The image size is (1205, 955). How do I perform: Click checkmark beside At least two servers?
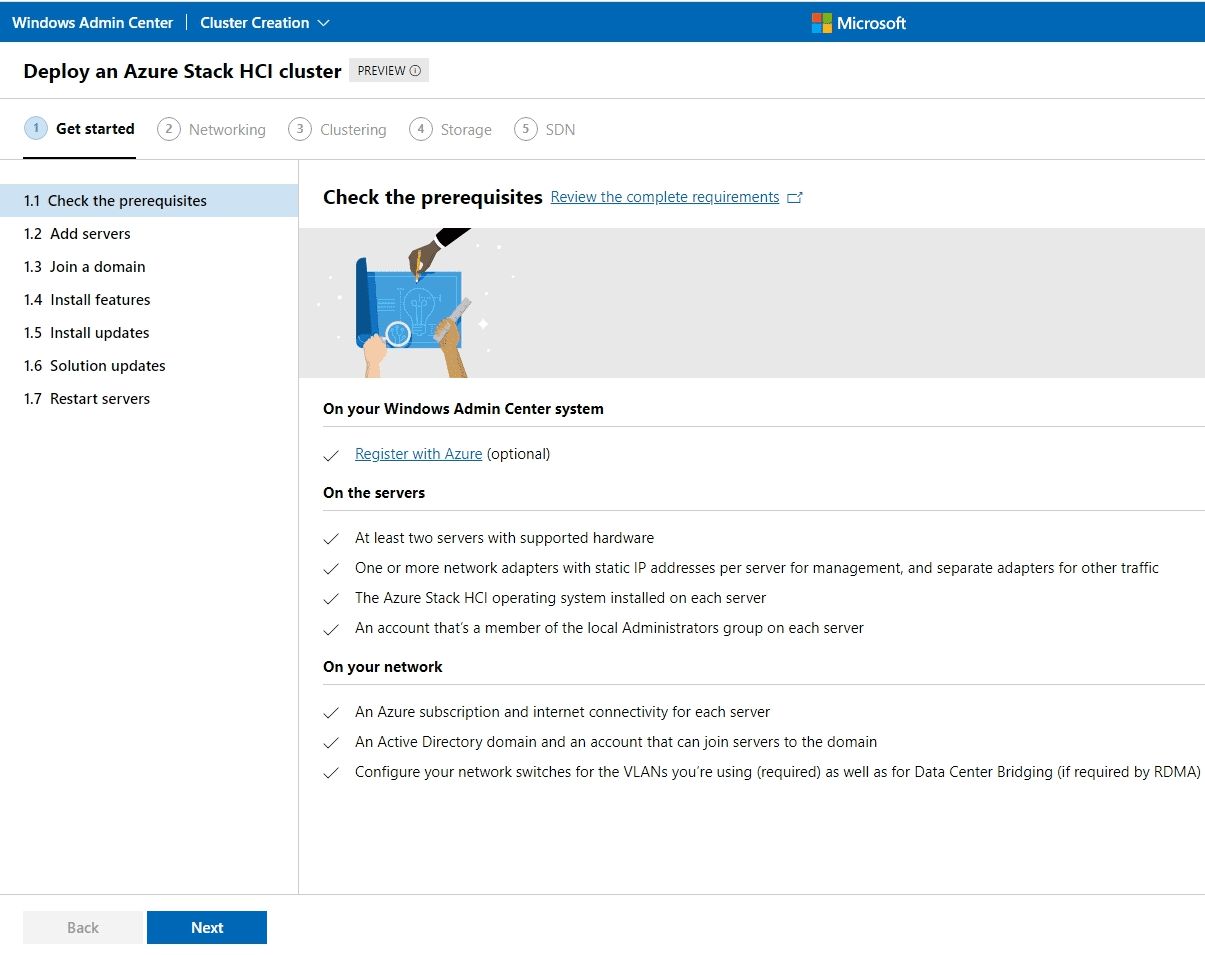tap(331, 539)
